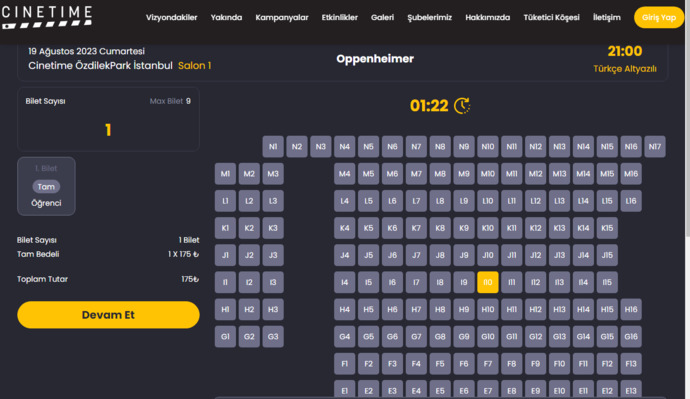Viewport: 690px width, 399px height.
Task: Select seat J15
Action: 607,255
